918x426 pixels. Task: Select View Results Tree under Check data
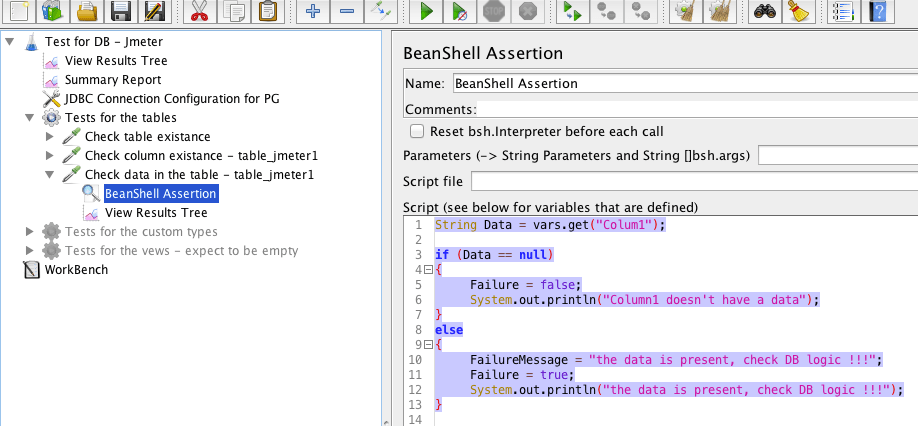[156, 212]
